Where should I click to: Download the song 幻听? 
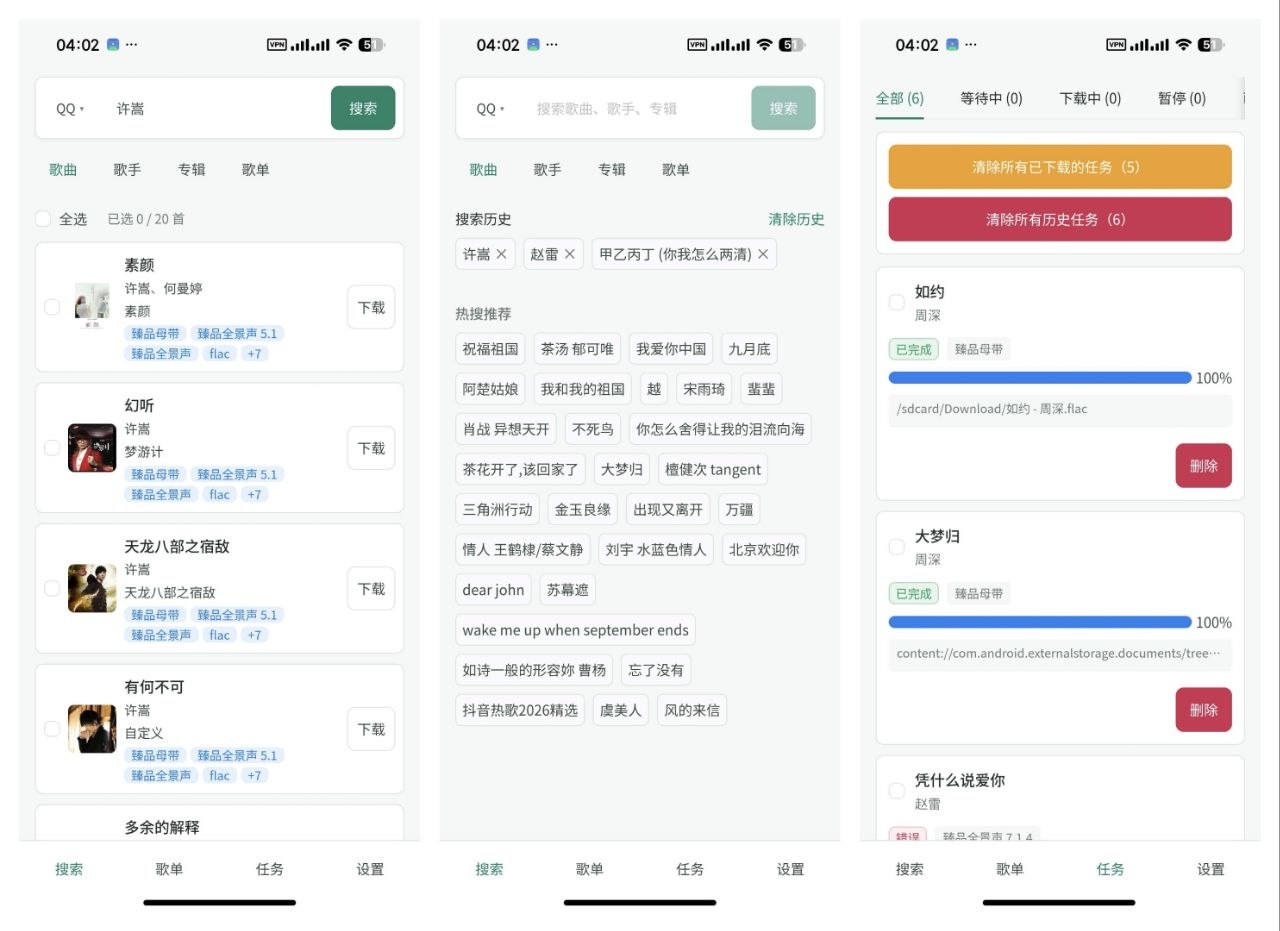tap(371, 448)
